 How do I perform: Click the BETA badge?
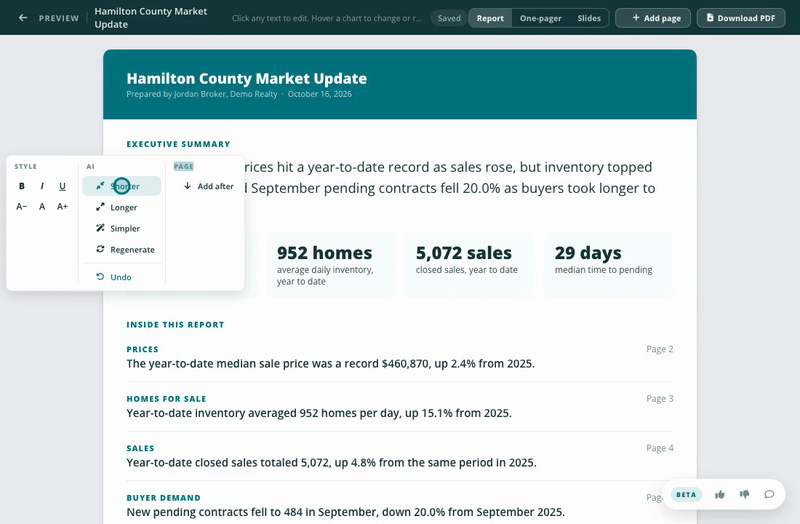click(686, 494)
